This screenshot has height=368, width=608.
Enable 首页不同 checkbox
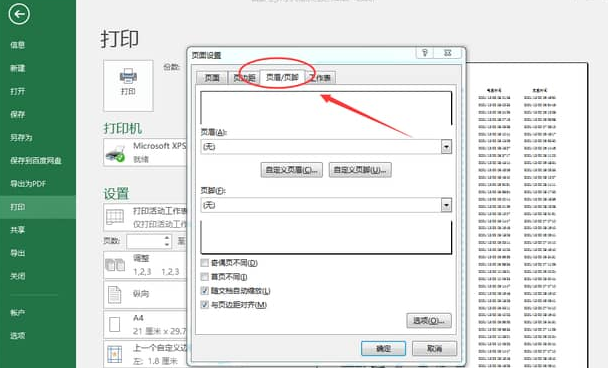click(205, 277)
